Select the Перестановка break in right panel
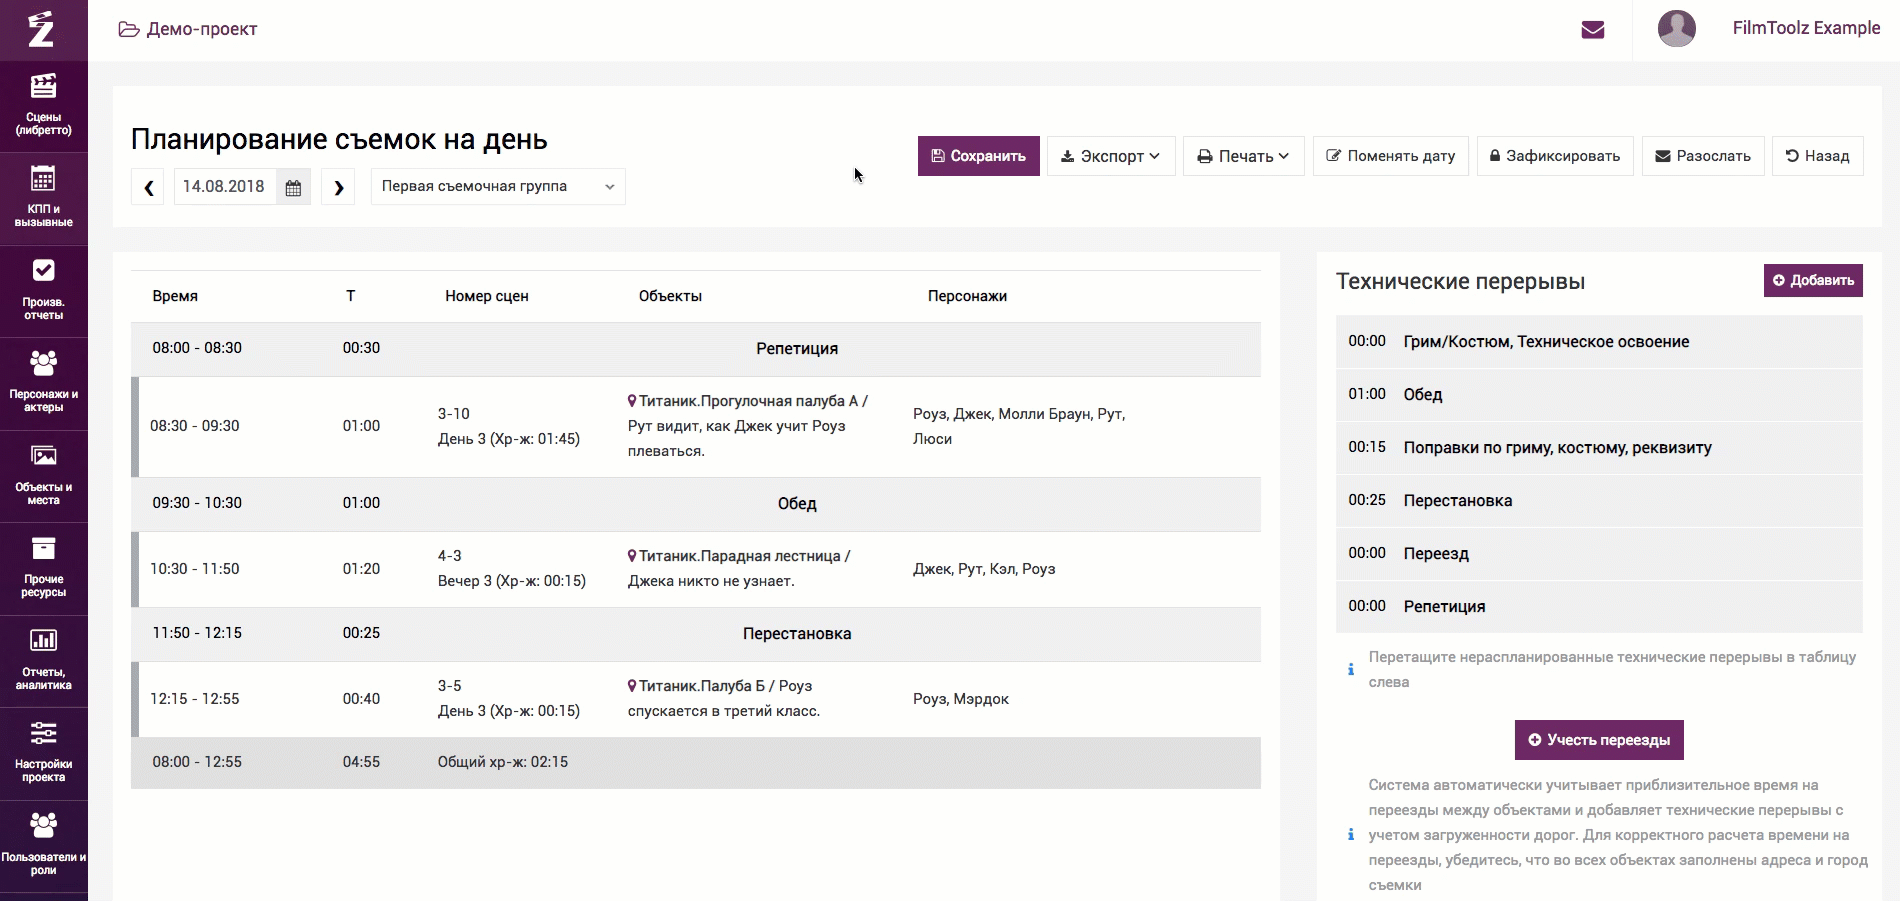This screenshot has height=901, width=1900. [x=1599, y=501]
